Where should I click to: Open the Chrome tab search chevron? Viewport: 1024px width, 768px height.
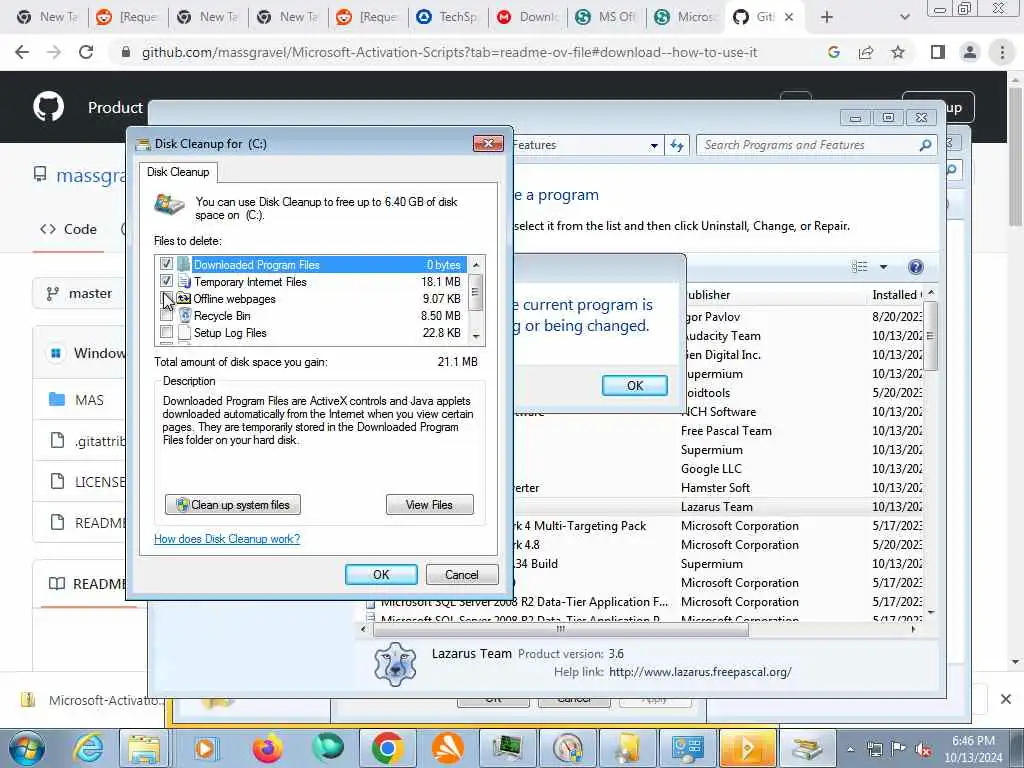[904, 17]
